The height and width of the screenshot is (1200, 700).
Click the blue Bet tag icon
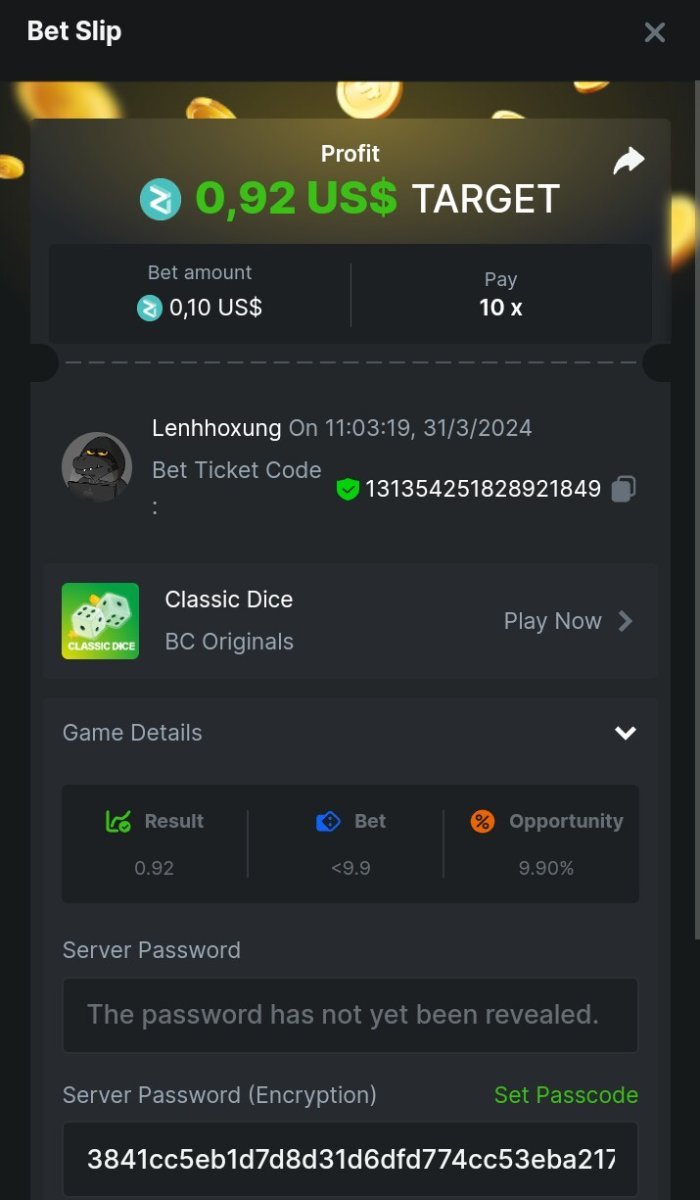pos(328,821)
